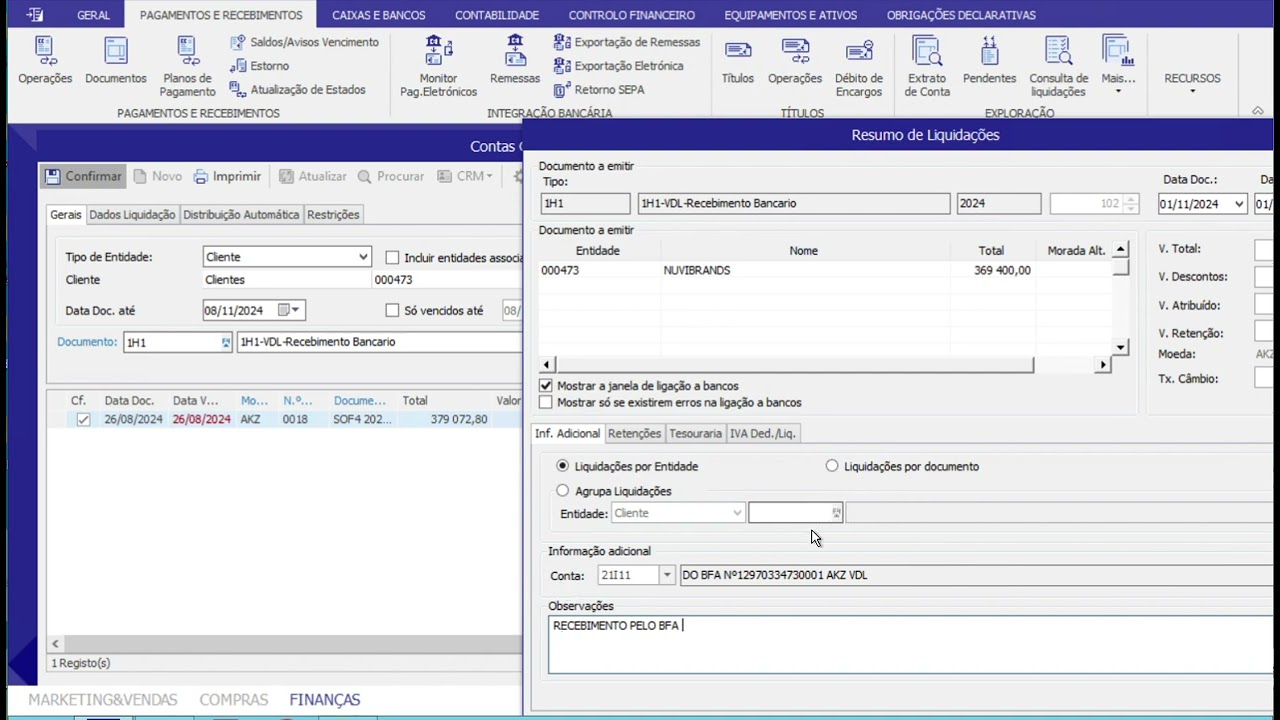Click the Atualizar toolbar button
The image size is (1280, 720).
313,176
